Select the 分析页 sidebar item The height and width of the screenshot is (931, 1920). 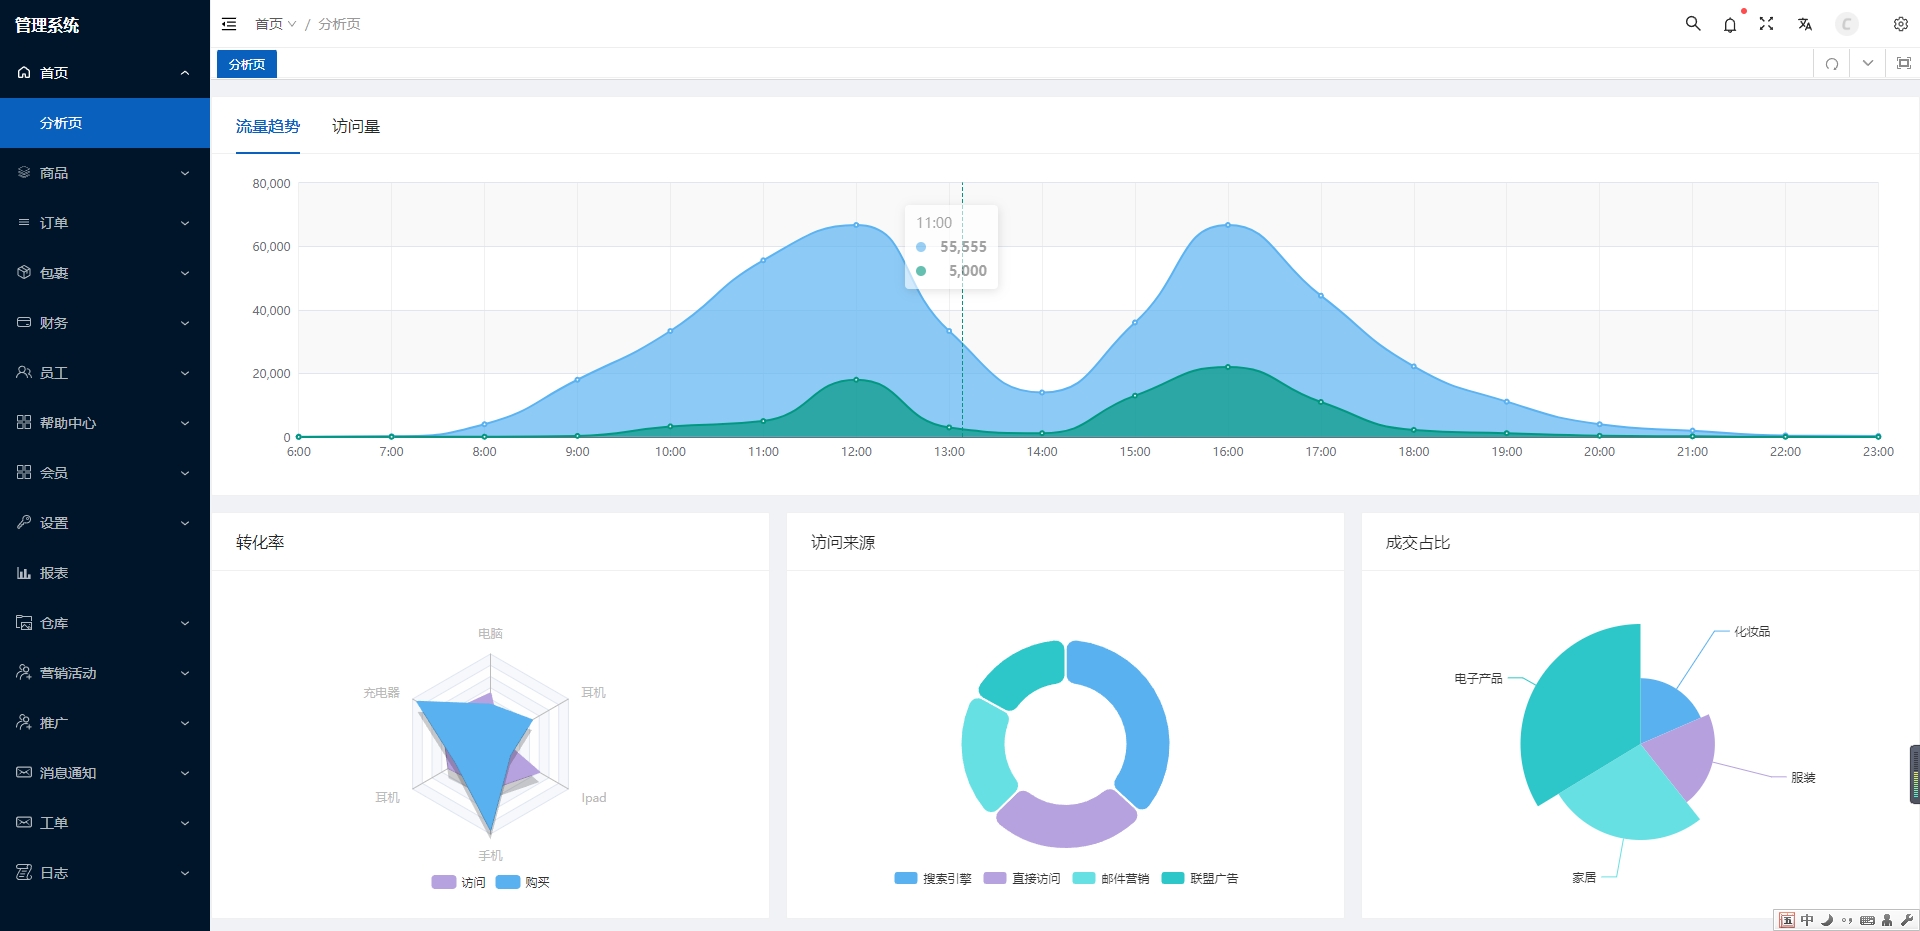[105, 123]
